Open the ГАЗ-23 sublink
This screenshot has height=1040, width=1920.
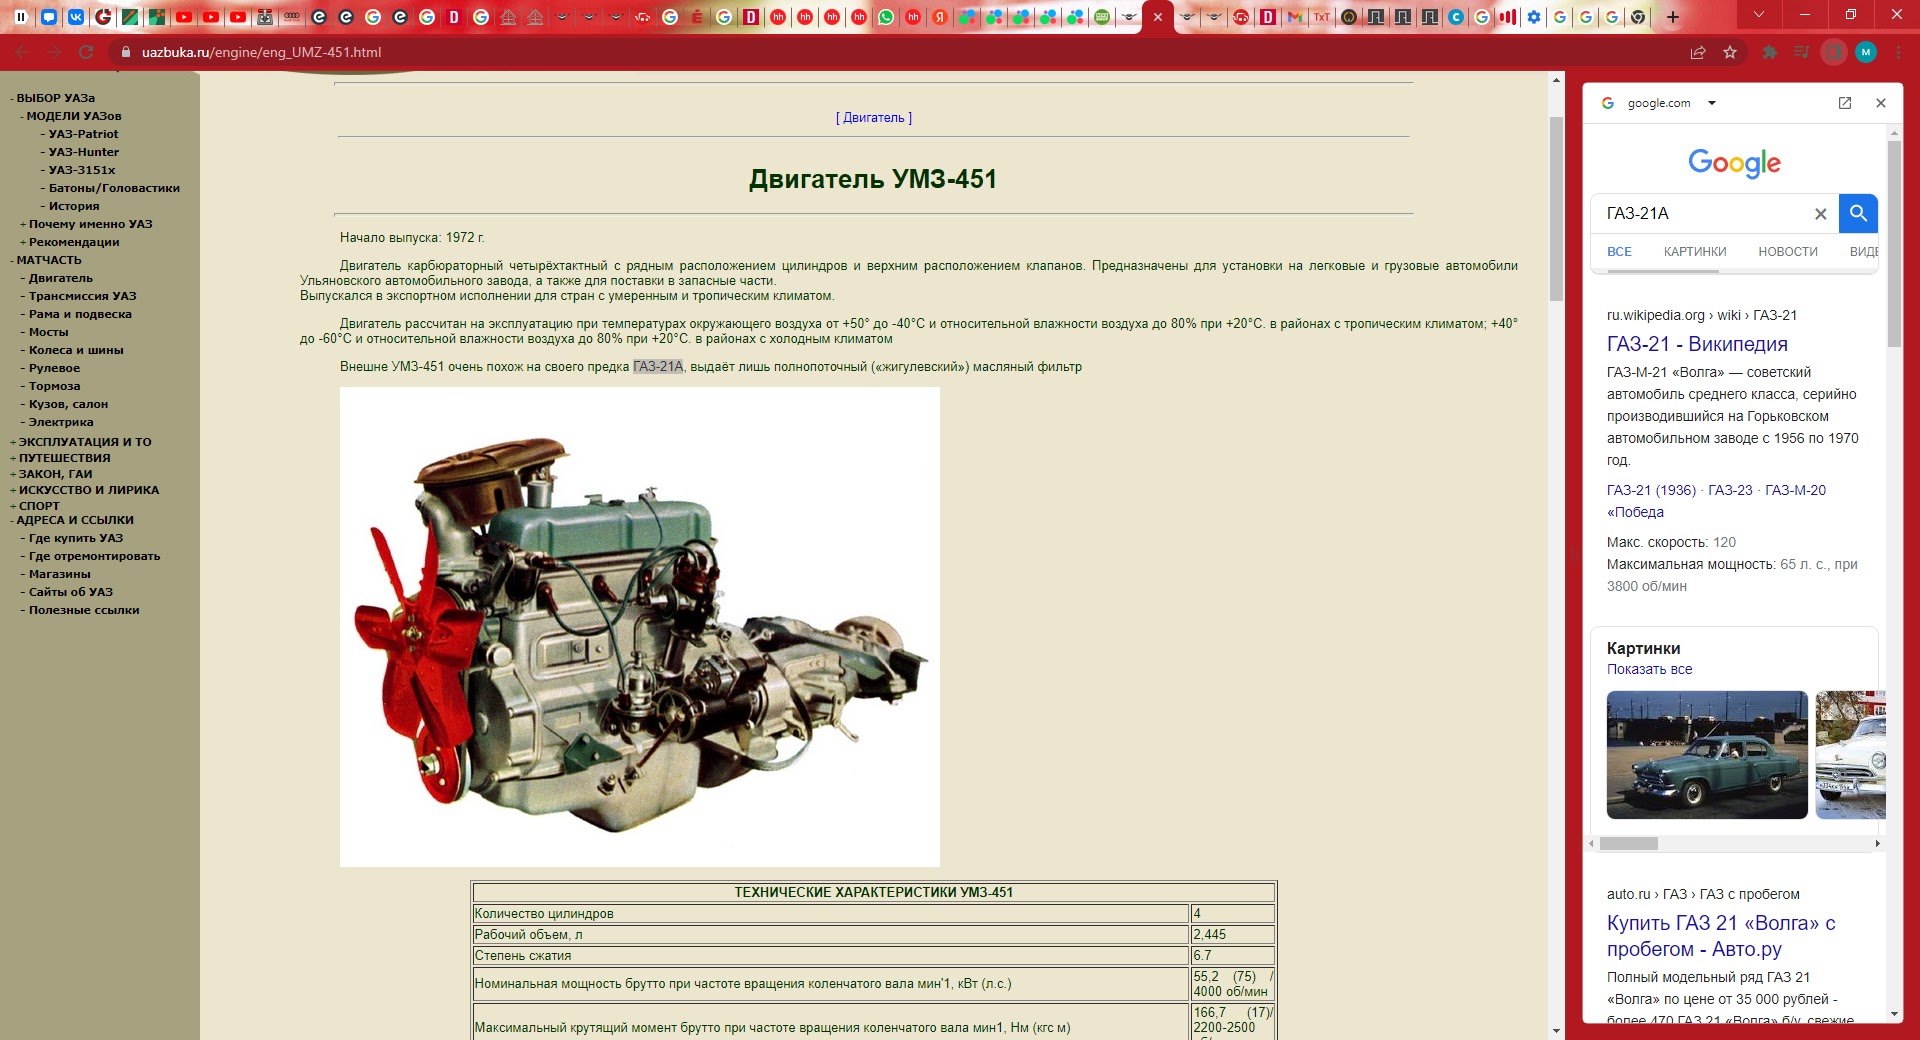coord(1730,490)
